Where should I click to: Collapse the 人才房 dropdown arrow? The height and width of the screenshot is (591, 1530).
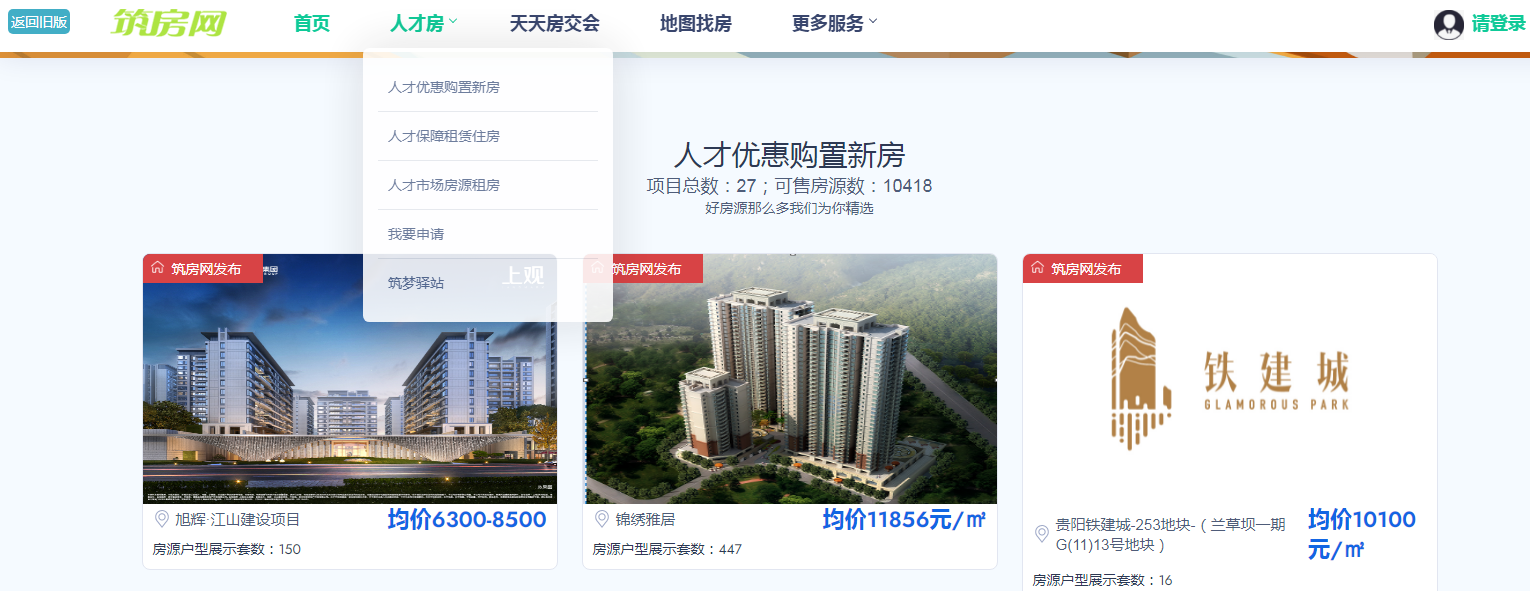[453, 21]
